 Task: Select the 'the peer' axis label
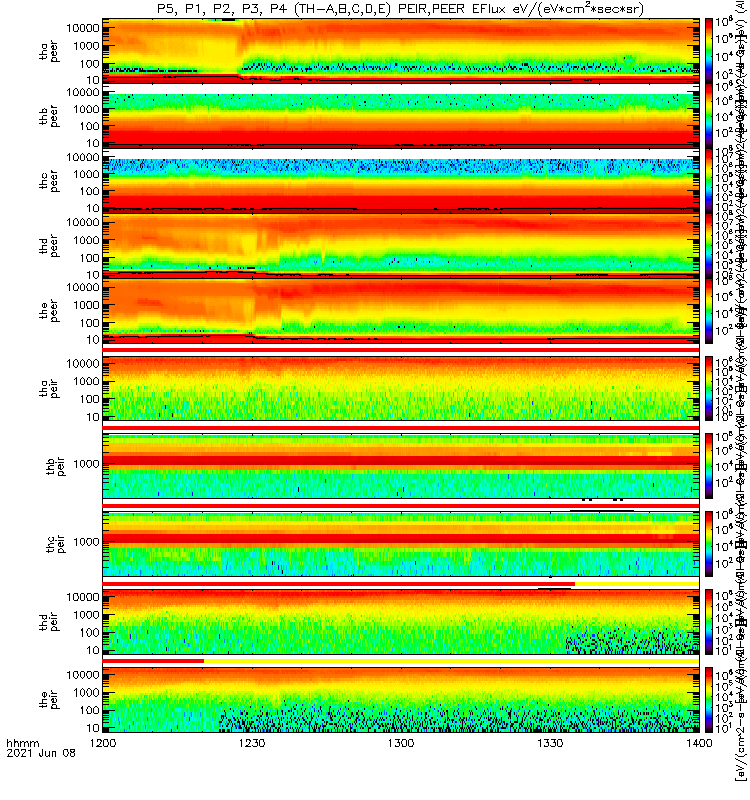49,311
